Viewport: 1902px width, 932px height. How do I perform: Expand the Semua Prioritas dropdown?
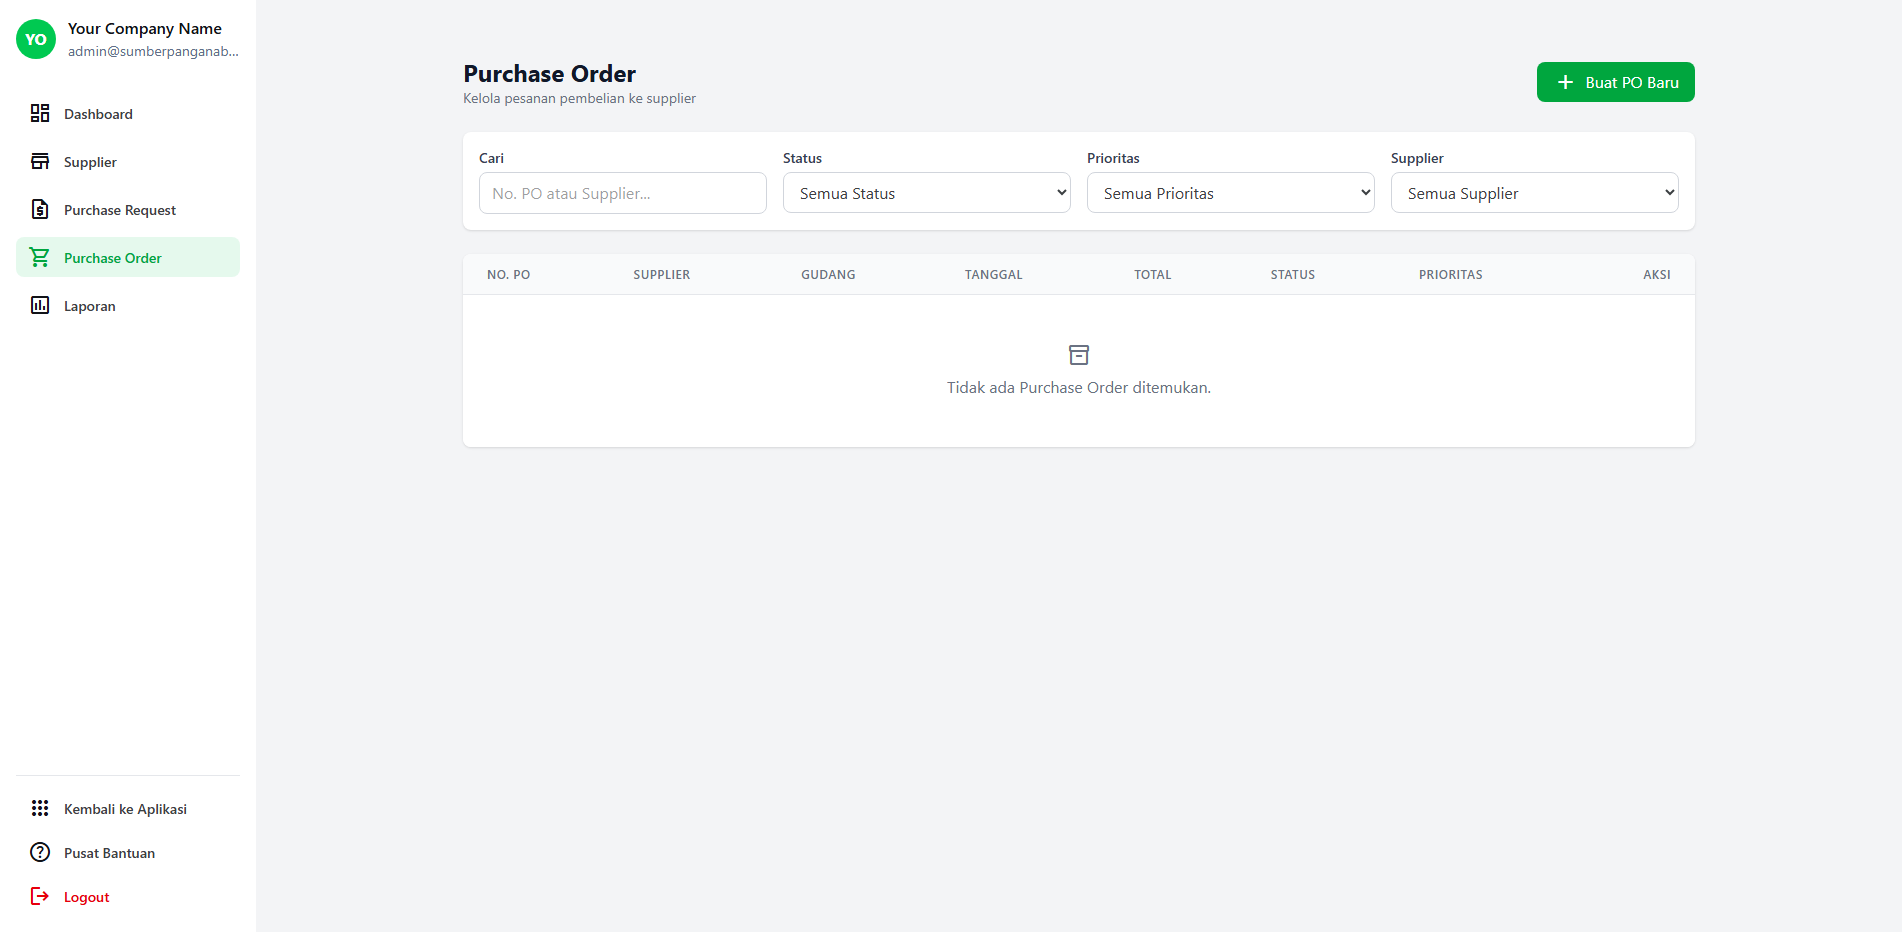tap(1230, 193)
